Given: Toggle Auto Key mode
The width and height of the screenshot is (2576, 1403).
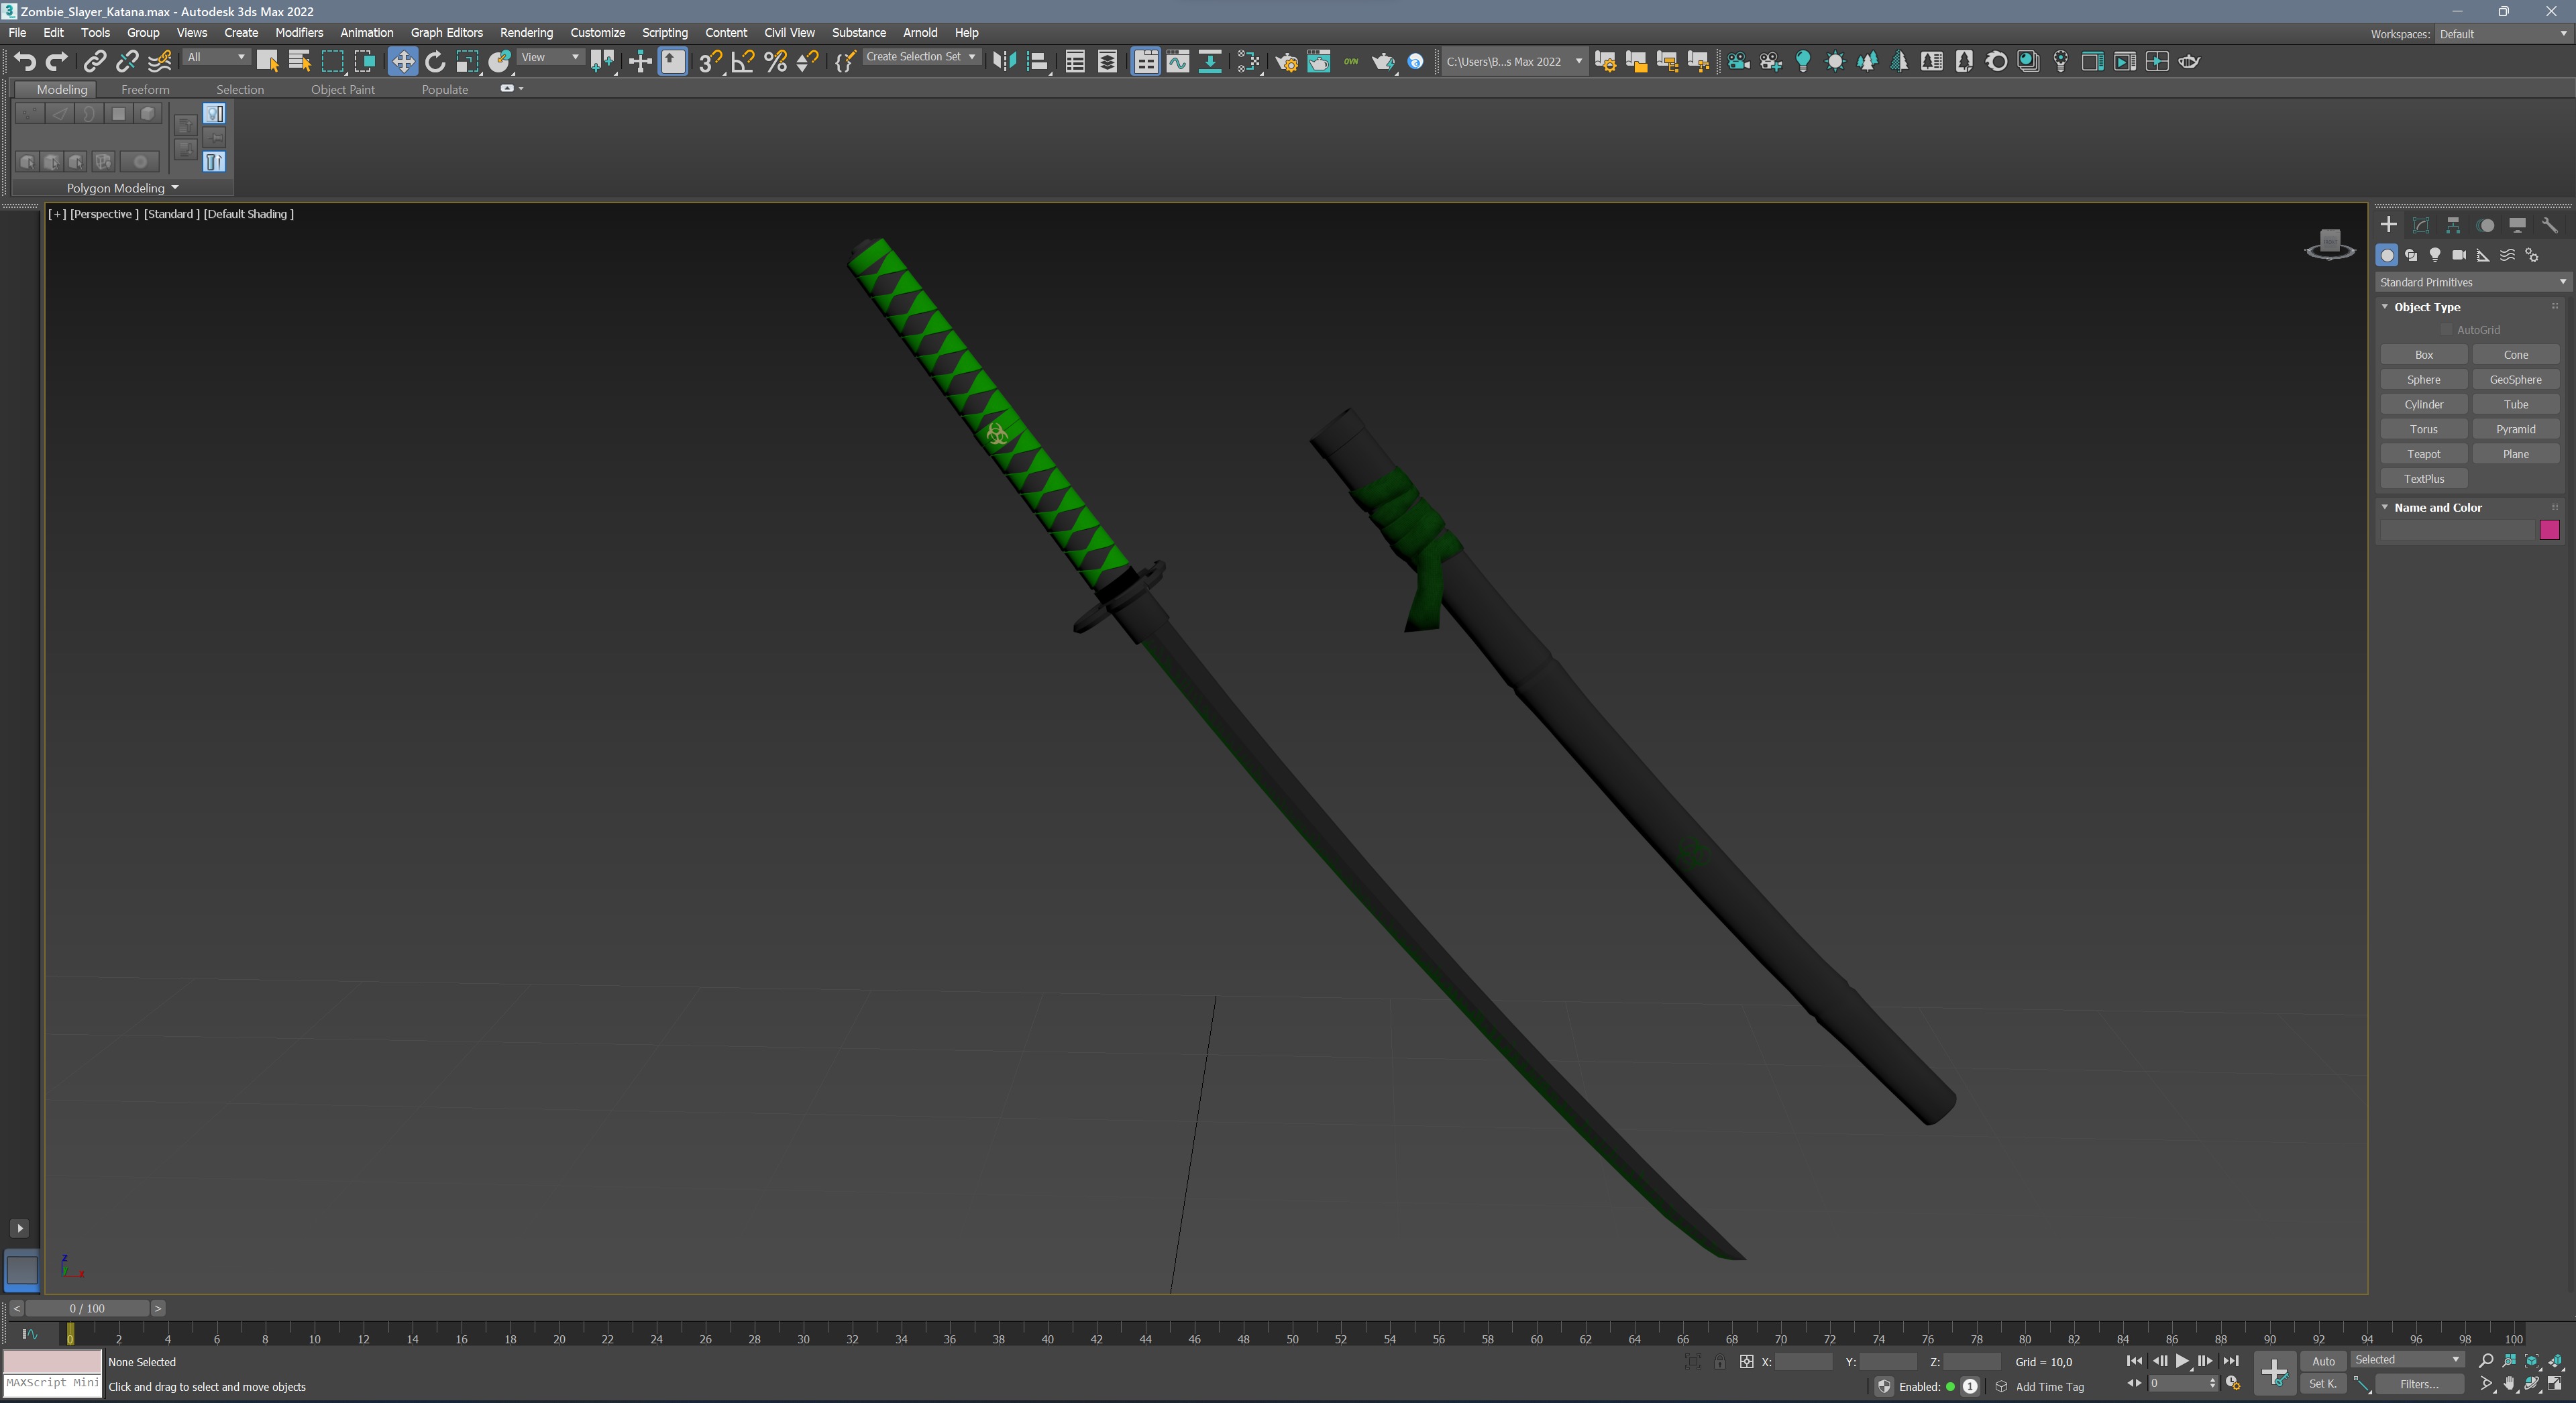Looking at the screenshot, I should [x=2323, y=1361].
